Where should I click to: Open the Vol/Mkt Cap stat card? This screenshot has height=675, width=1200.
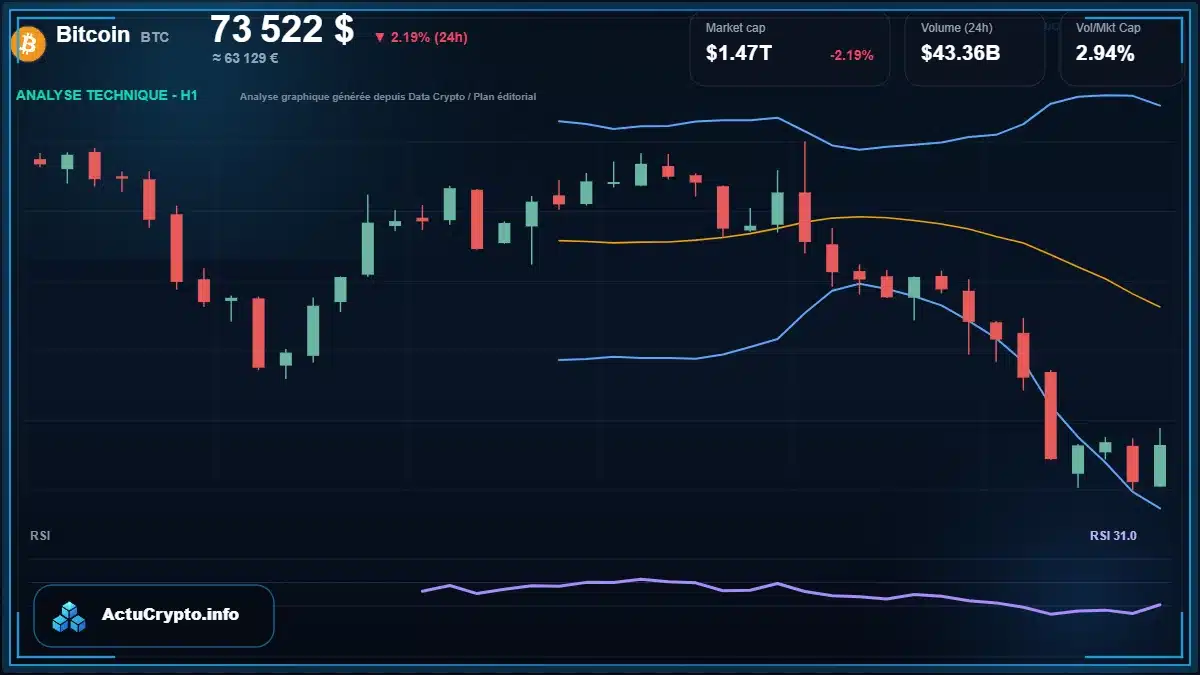click(1122, 49)
